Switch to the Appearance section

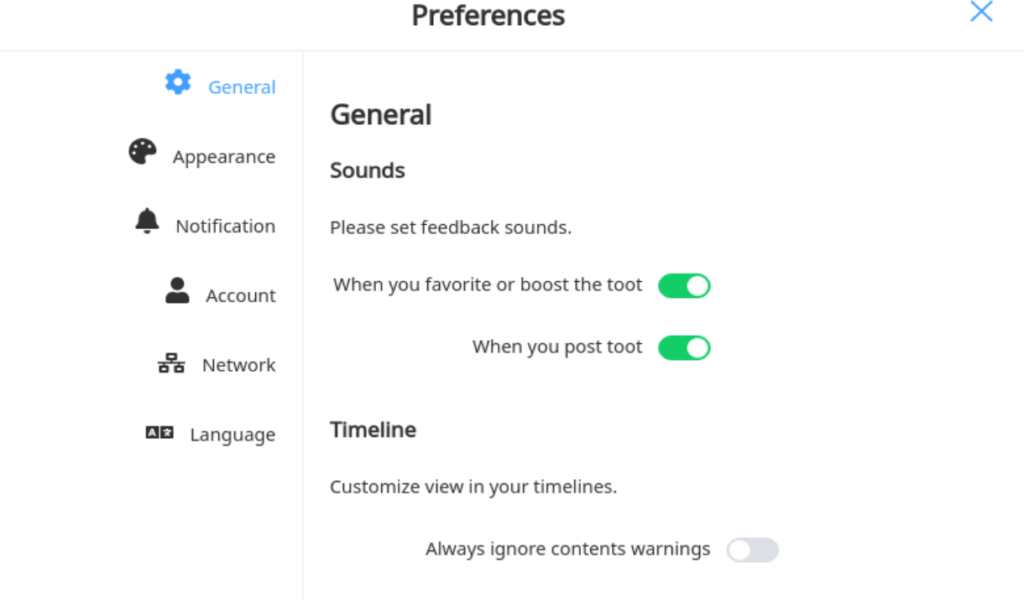click(224, 157)
